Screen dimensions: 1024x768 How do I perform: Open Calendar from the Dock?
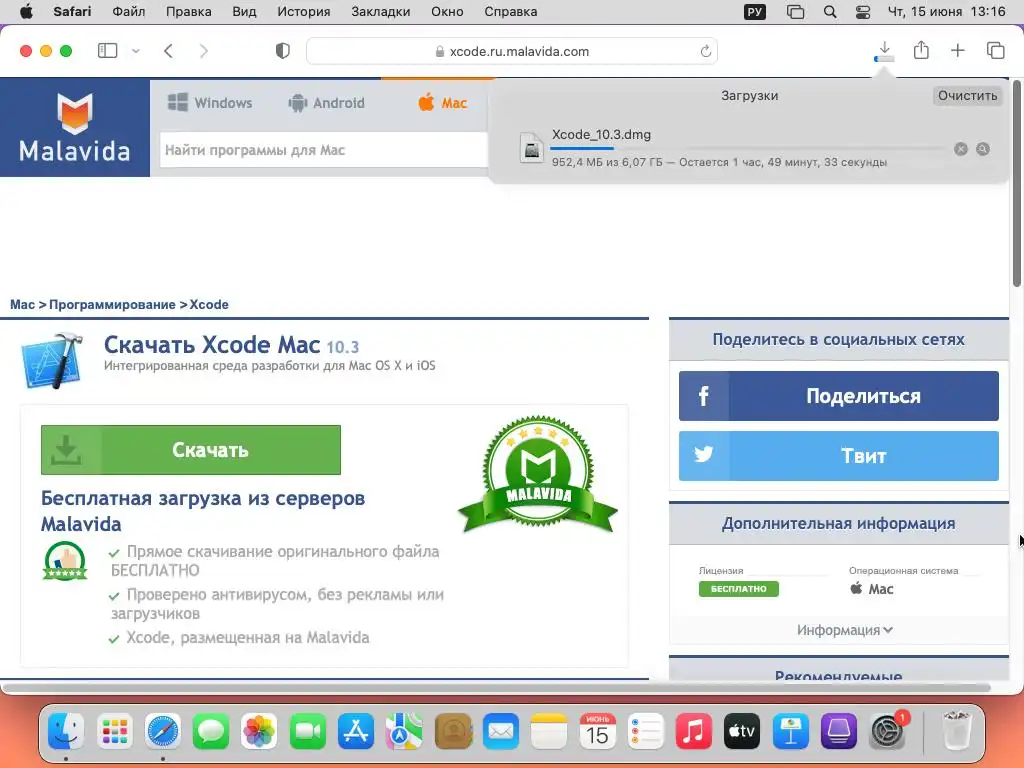click(598, 731)
